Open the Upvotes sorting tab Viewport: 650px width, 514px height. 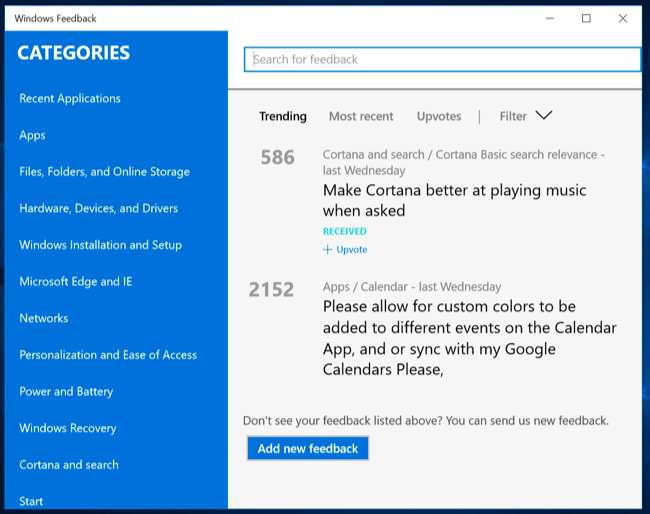(439, 117)
